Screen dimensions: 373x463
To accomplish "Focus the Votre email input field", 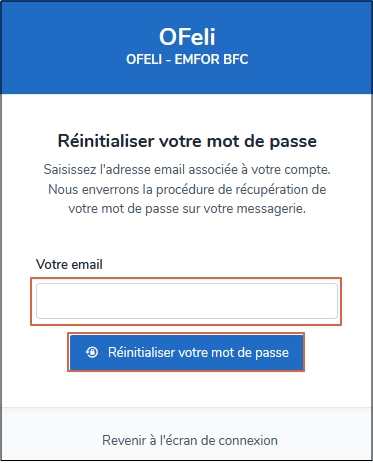I will (x=187, y=301).
